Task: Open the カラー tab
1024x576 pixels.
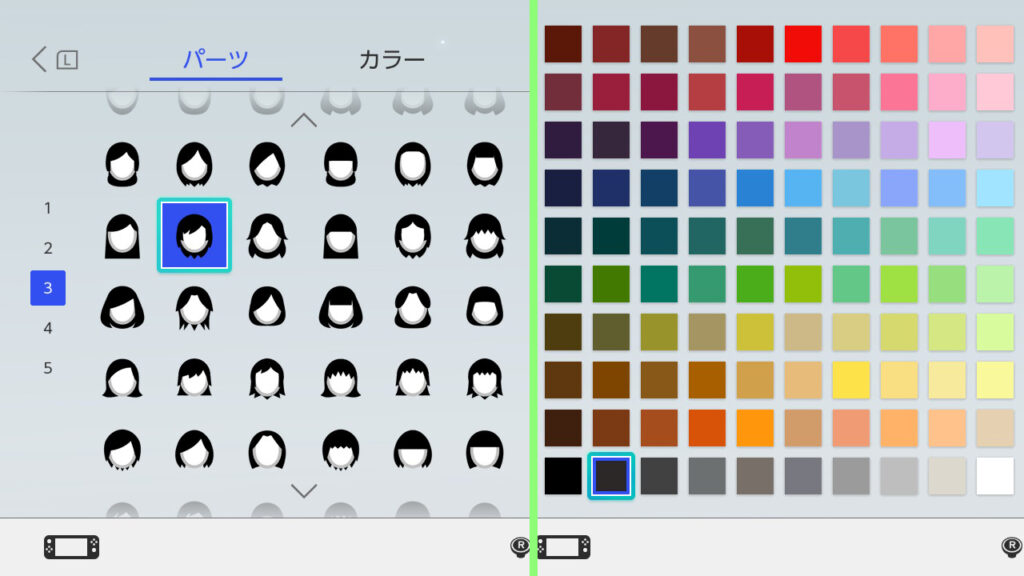Action: click(x=392, y=59)
